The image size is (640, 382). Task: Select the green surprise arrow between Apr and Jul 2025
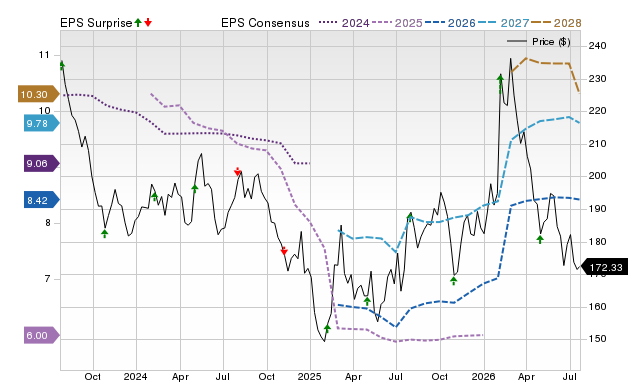pyautogui.click(x=367, y=301)
